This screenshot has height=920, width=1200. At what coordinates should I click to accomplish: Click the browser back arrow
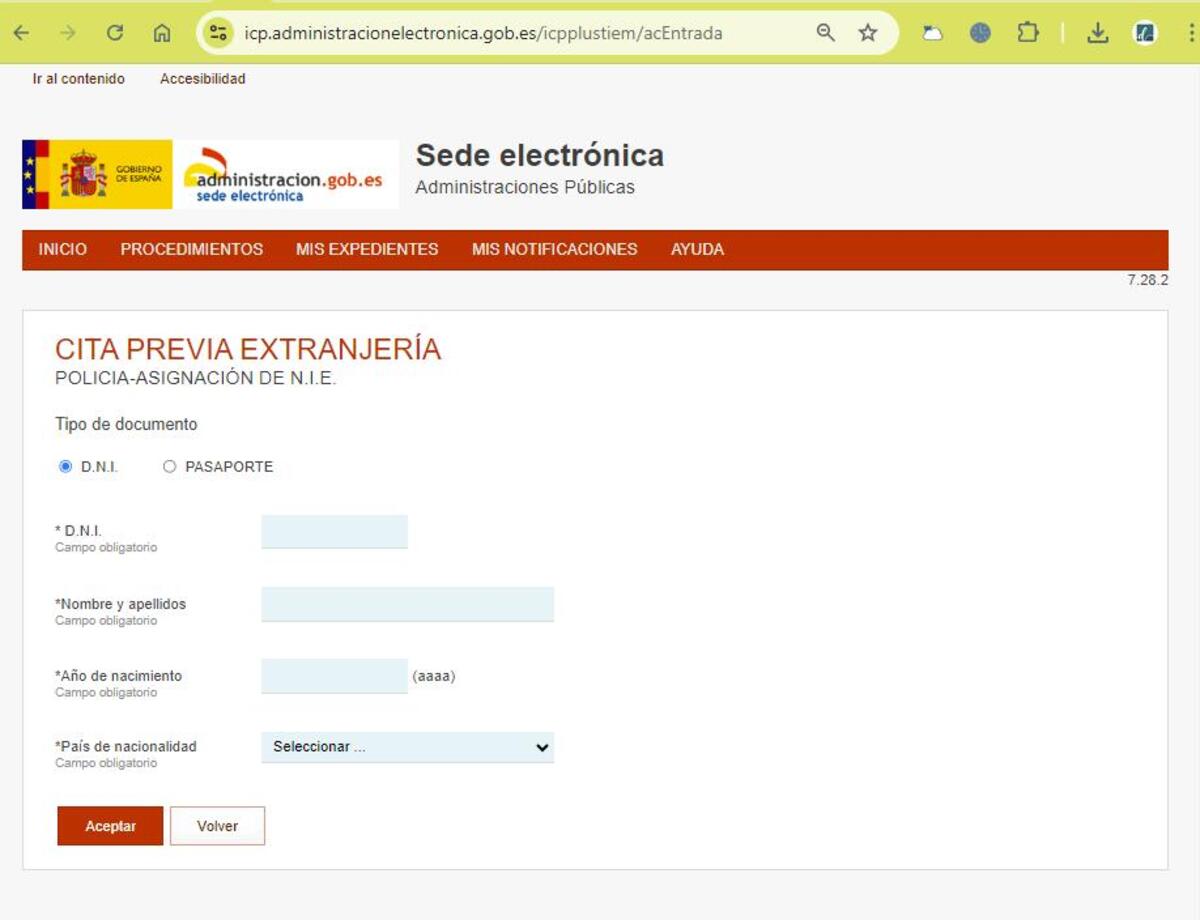pyautogui.click(x=21, y=33)
